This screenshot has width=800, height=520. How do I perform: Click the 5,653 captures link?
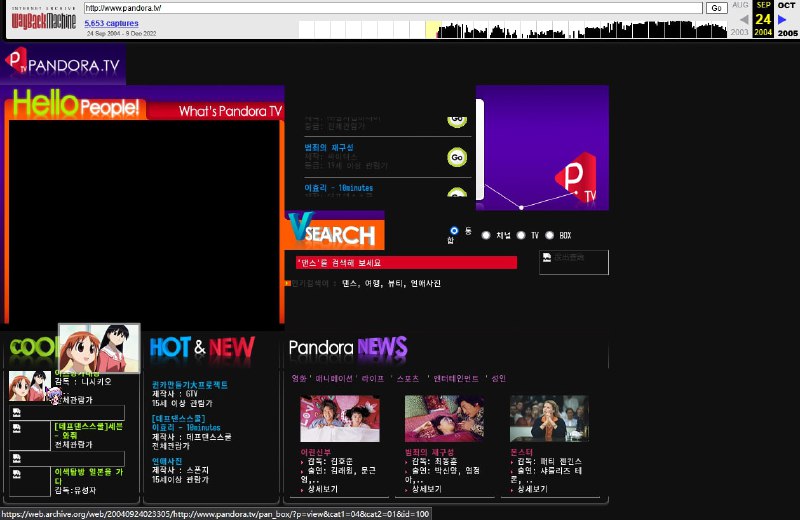(110, 22)
